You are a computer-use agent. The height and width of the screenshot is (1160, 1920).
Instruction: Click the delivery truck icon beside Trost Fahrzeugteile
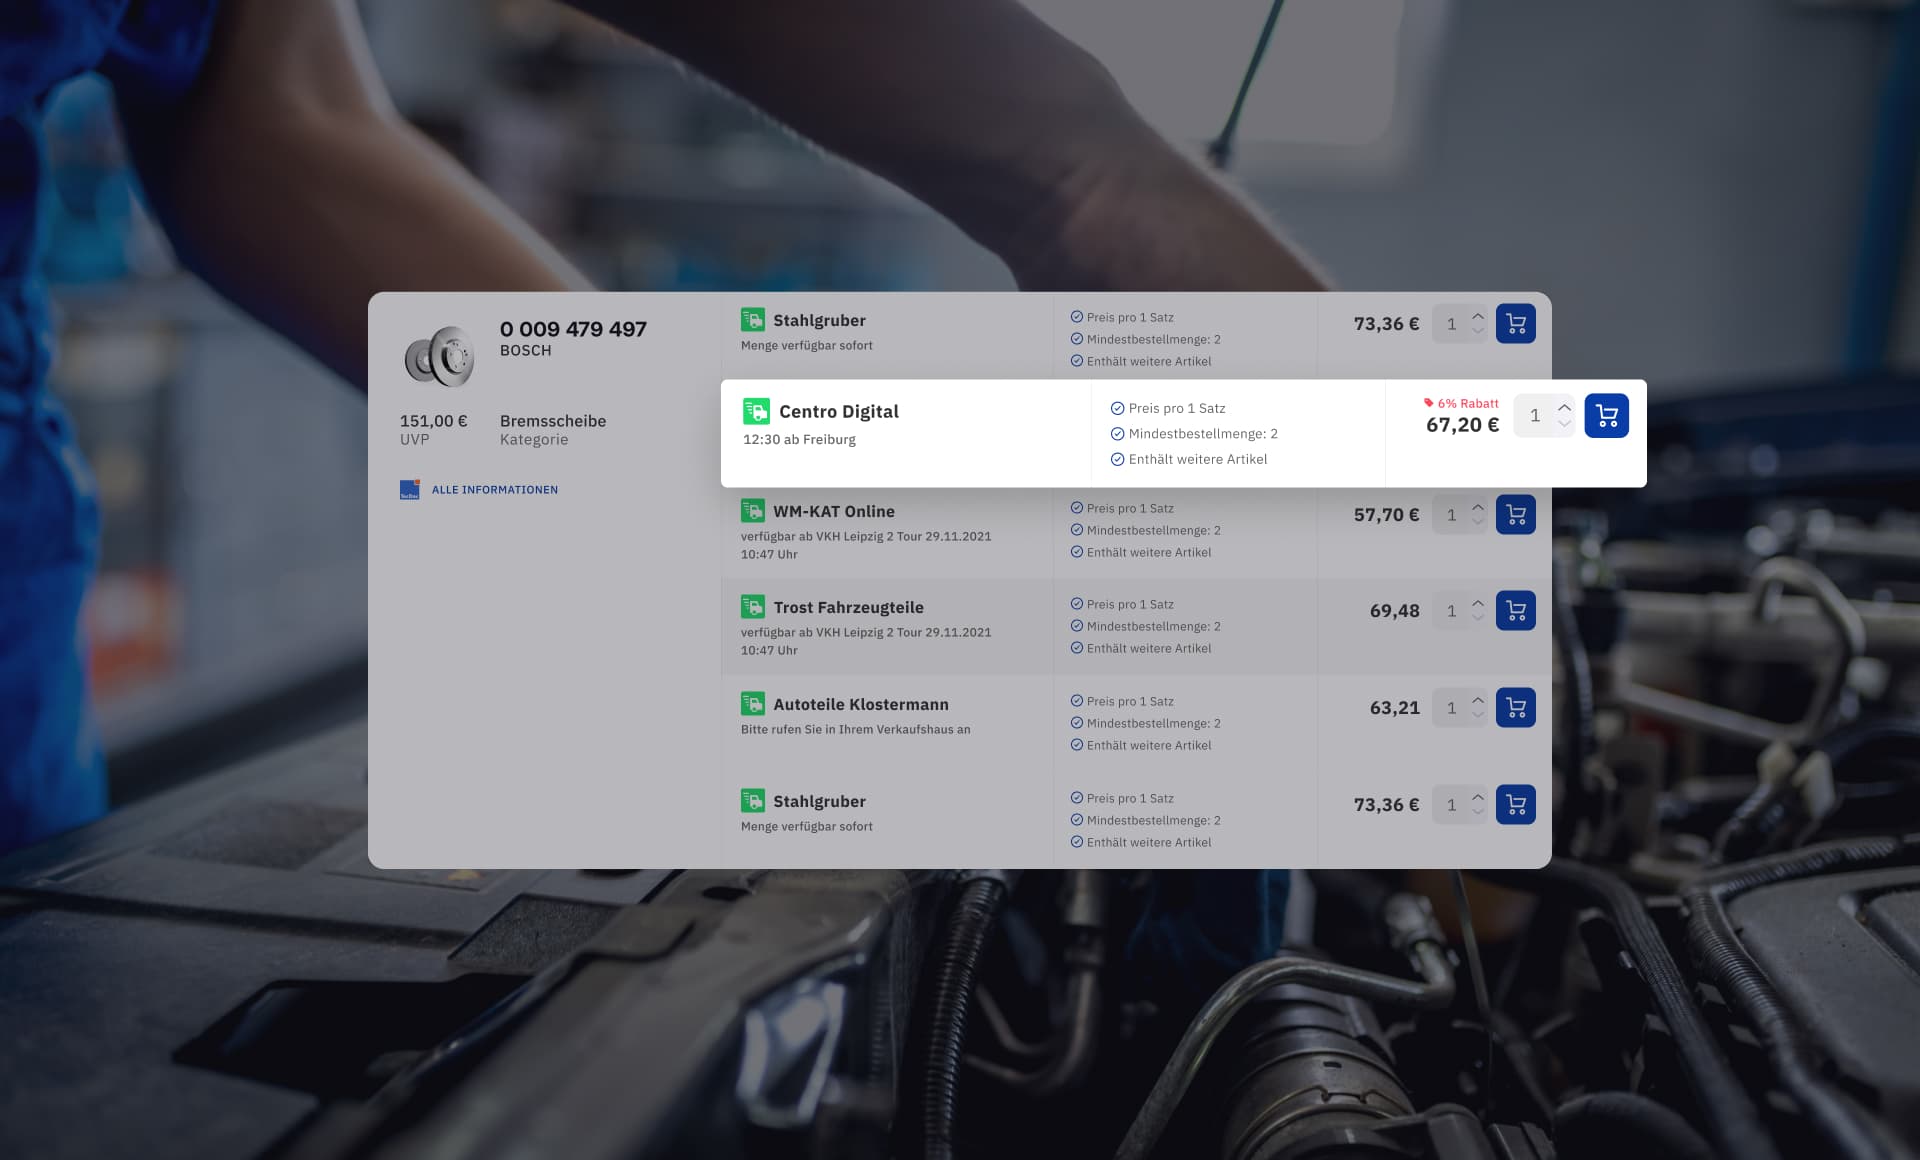click(753, 607)
